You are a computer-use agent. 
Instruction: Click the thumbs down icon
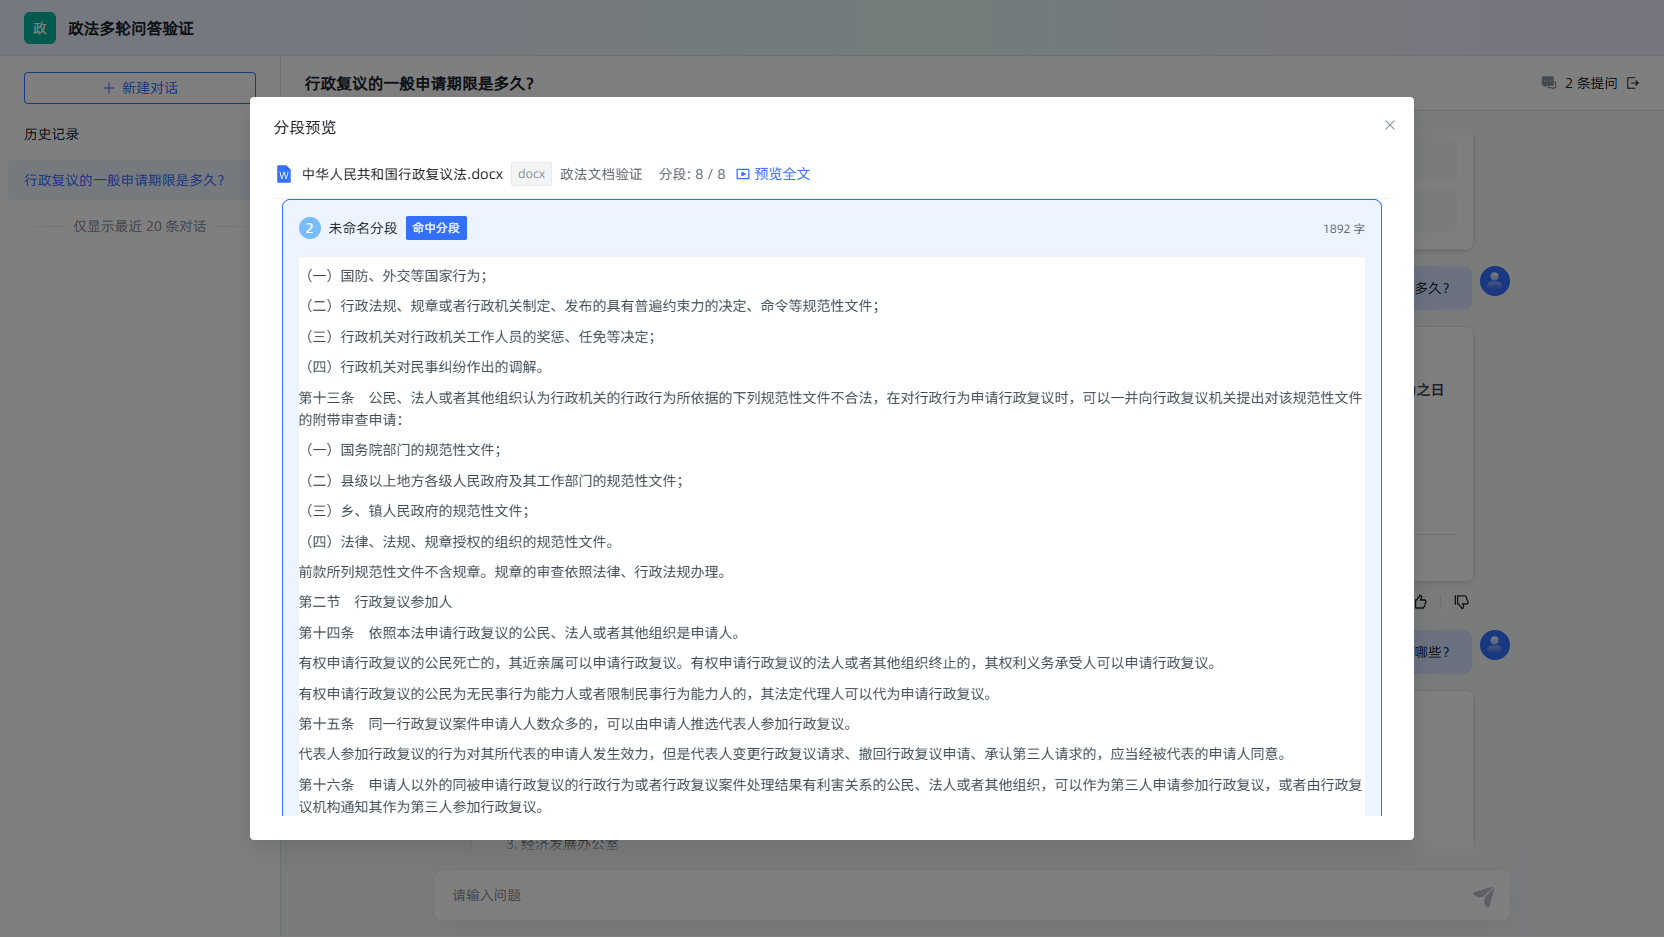point(1462,602)
